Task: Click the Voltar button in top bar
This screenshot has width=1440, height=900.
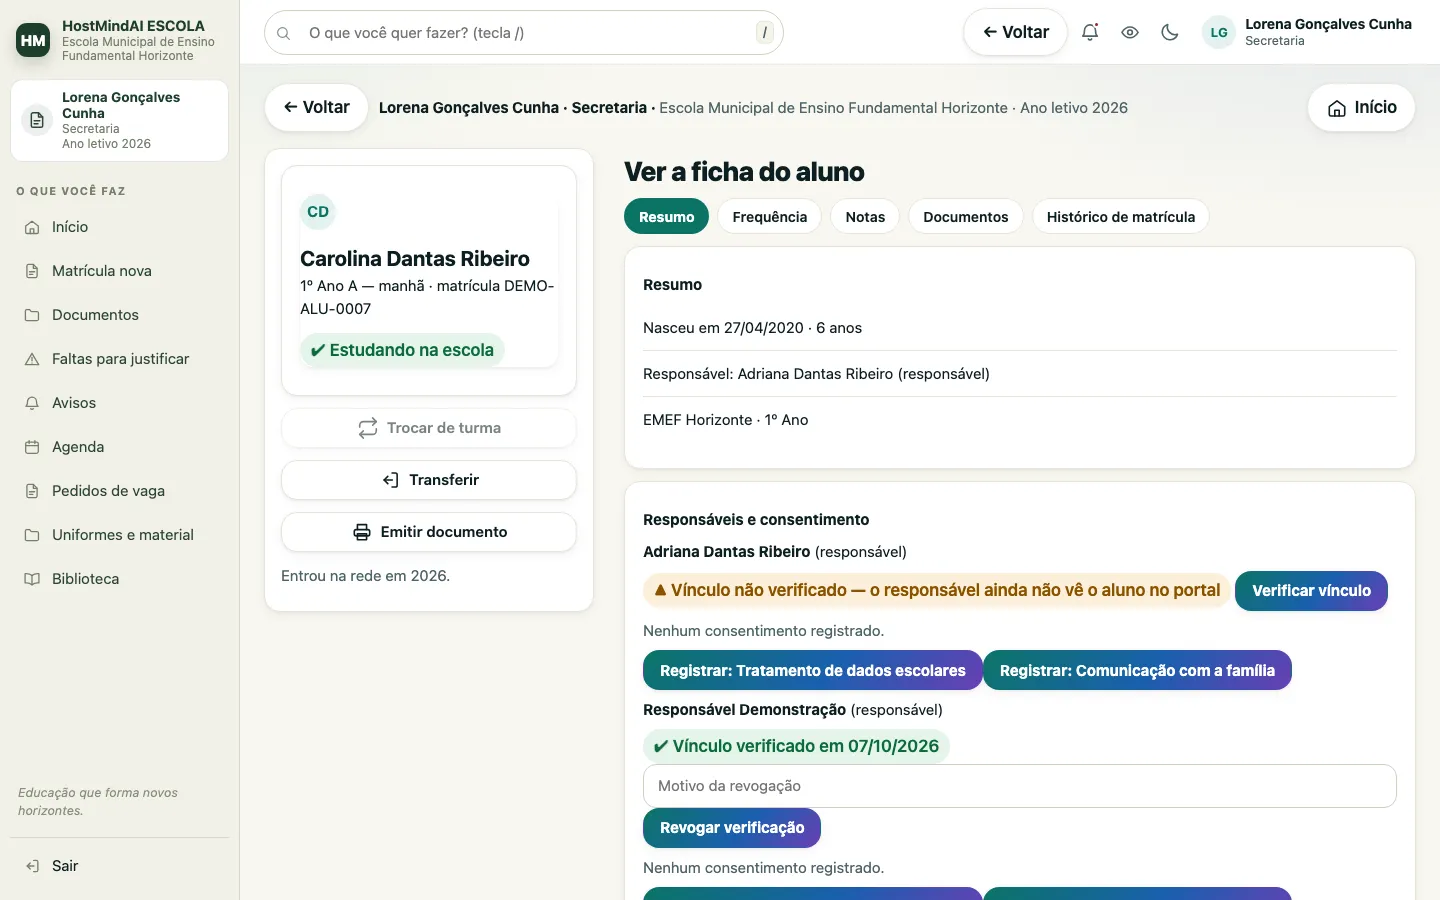Action: tap(1015, 32)
